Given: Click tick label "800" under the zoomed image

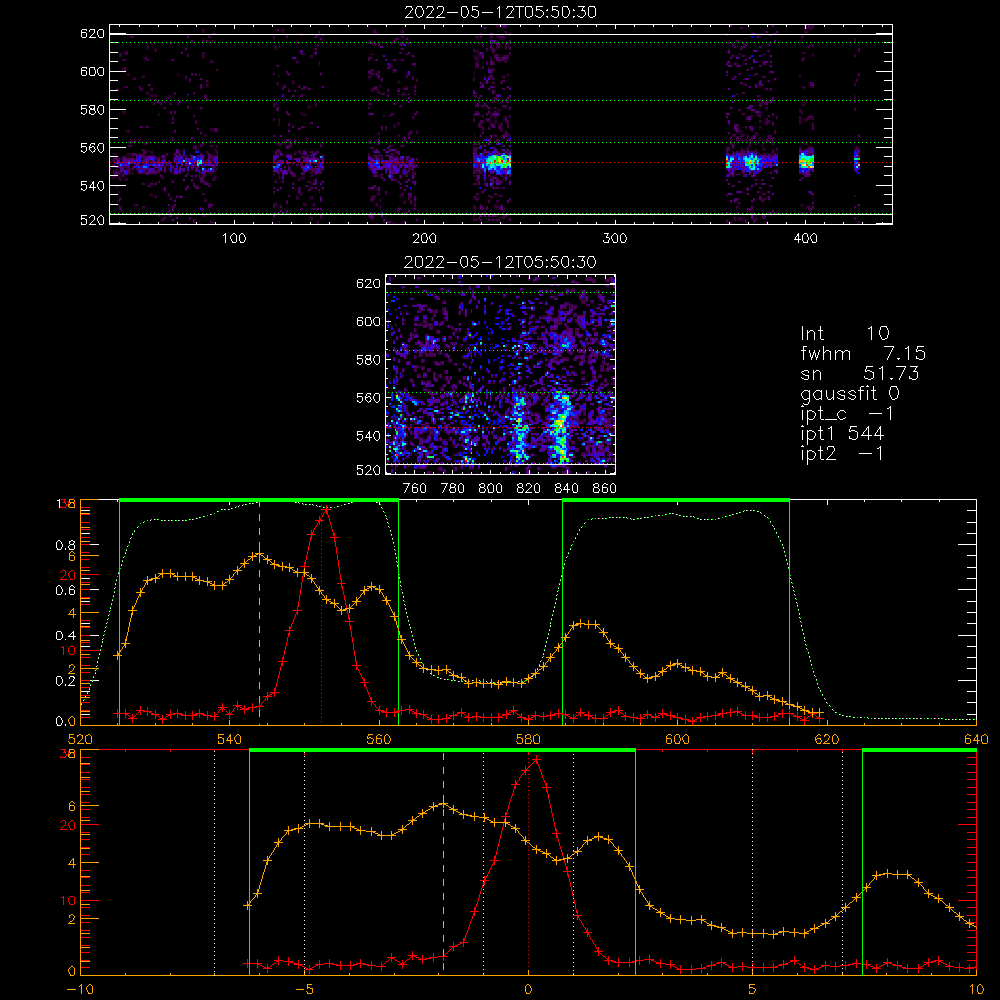Looking at the screenshot, I should [x=490, y=489].
